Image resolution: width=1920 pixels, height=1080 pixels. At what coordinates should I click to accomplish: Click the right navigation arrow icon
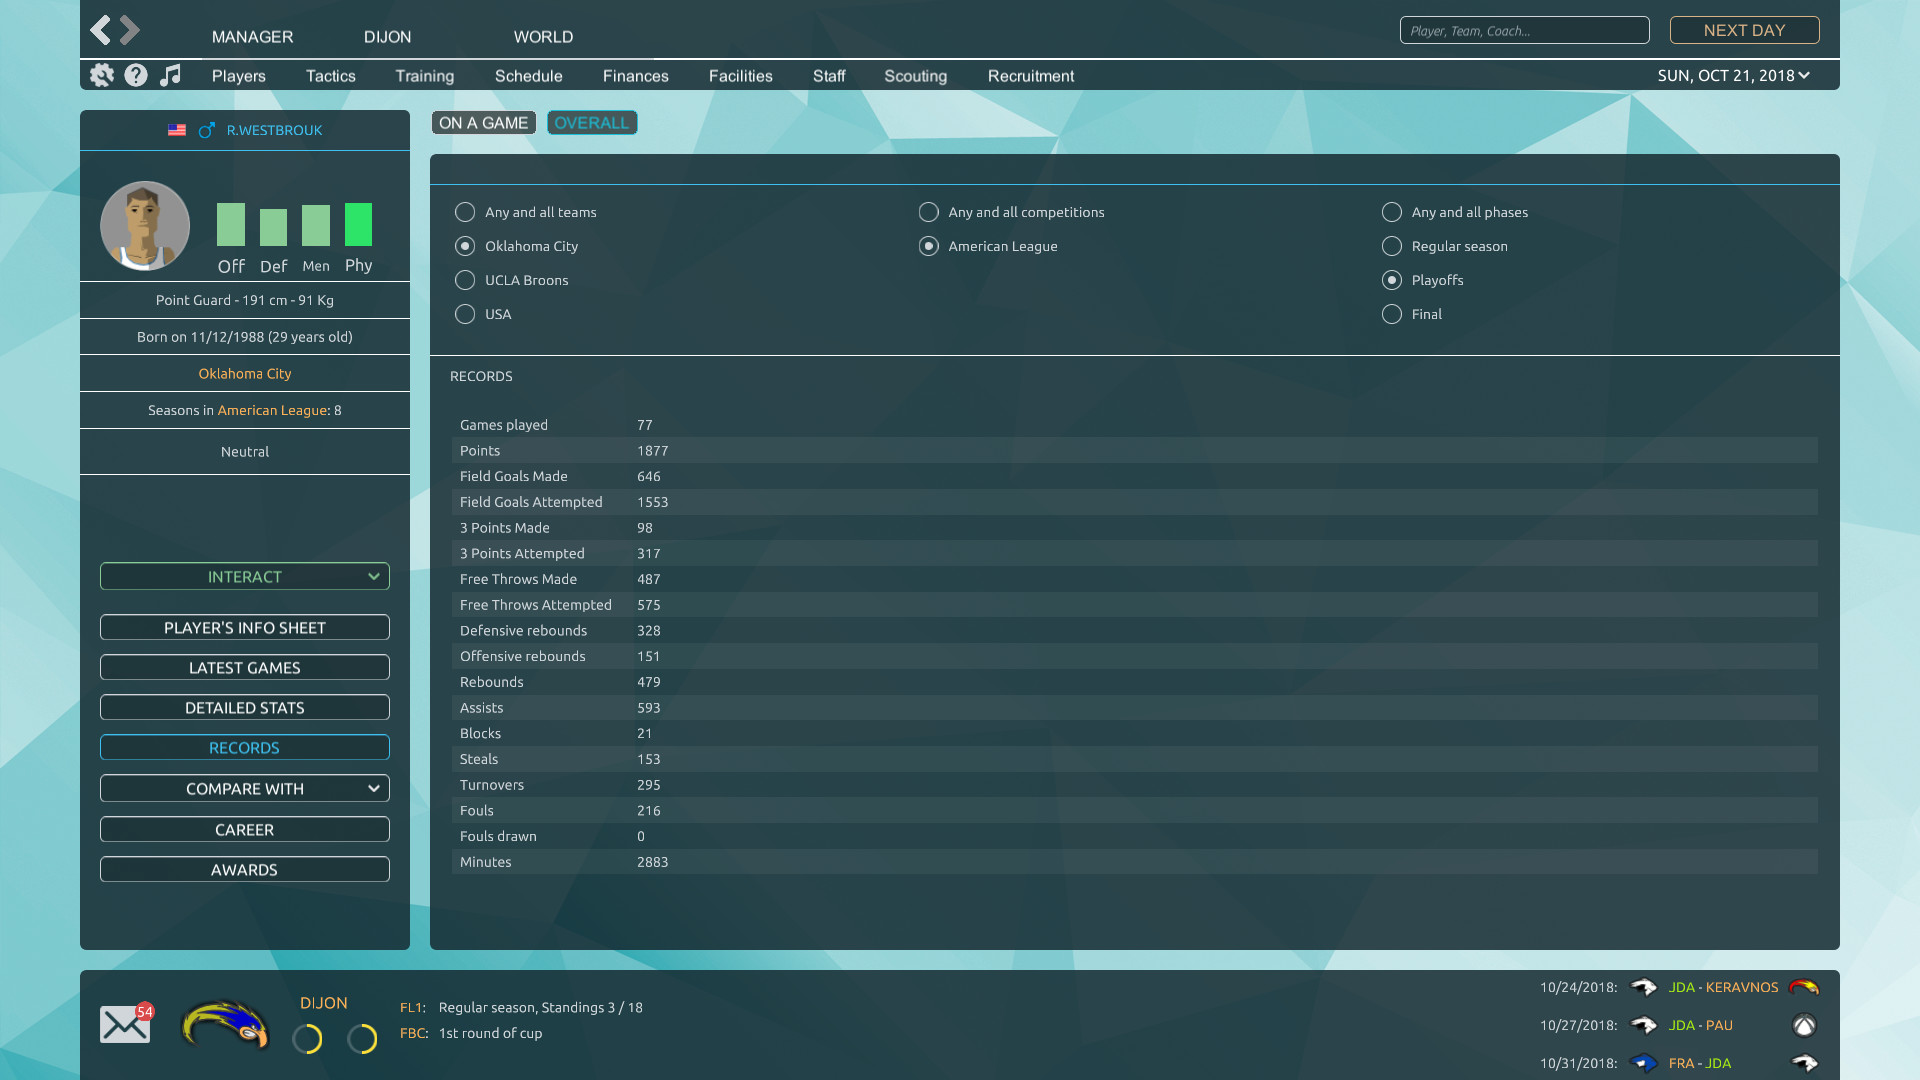[x=129, y=29]
